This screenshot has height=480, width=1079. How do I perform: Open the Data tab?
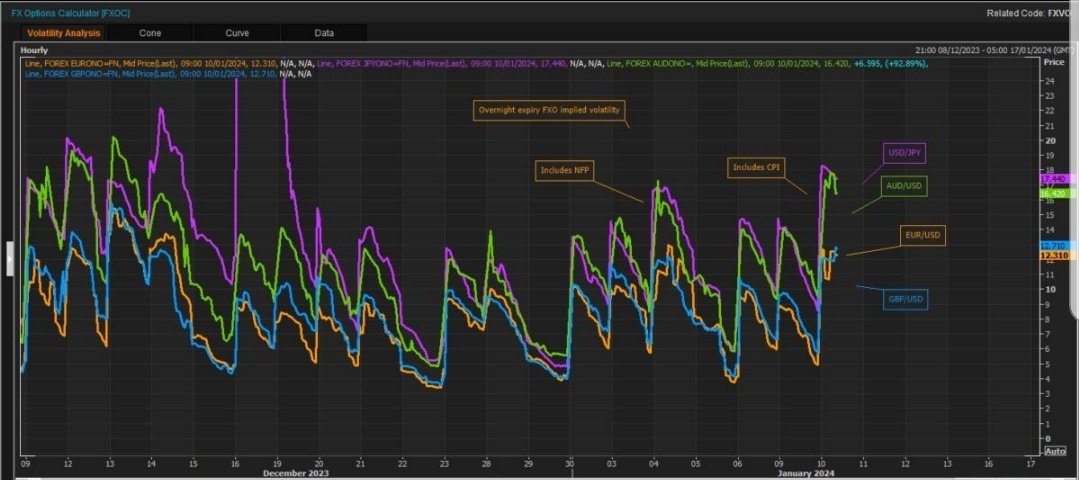(324, 33)
